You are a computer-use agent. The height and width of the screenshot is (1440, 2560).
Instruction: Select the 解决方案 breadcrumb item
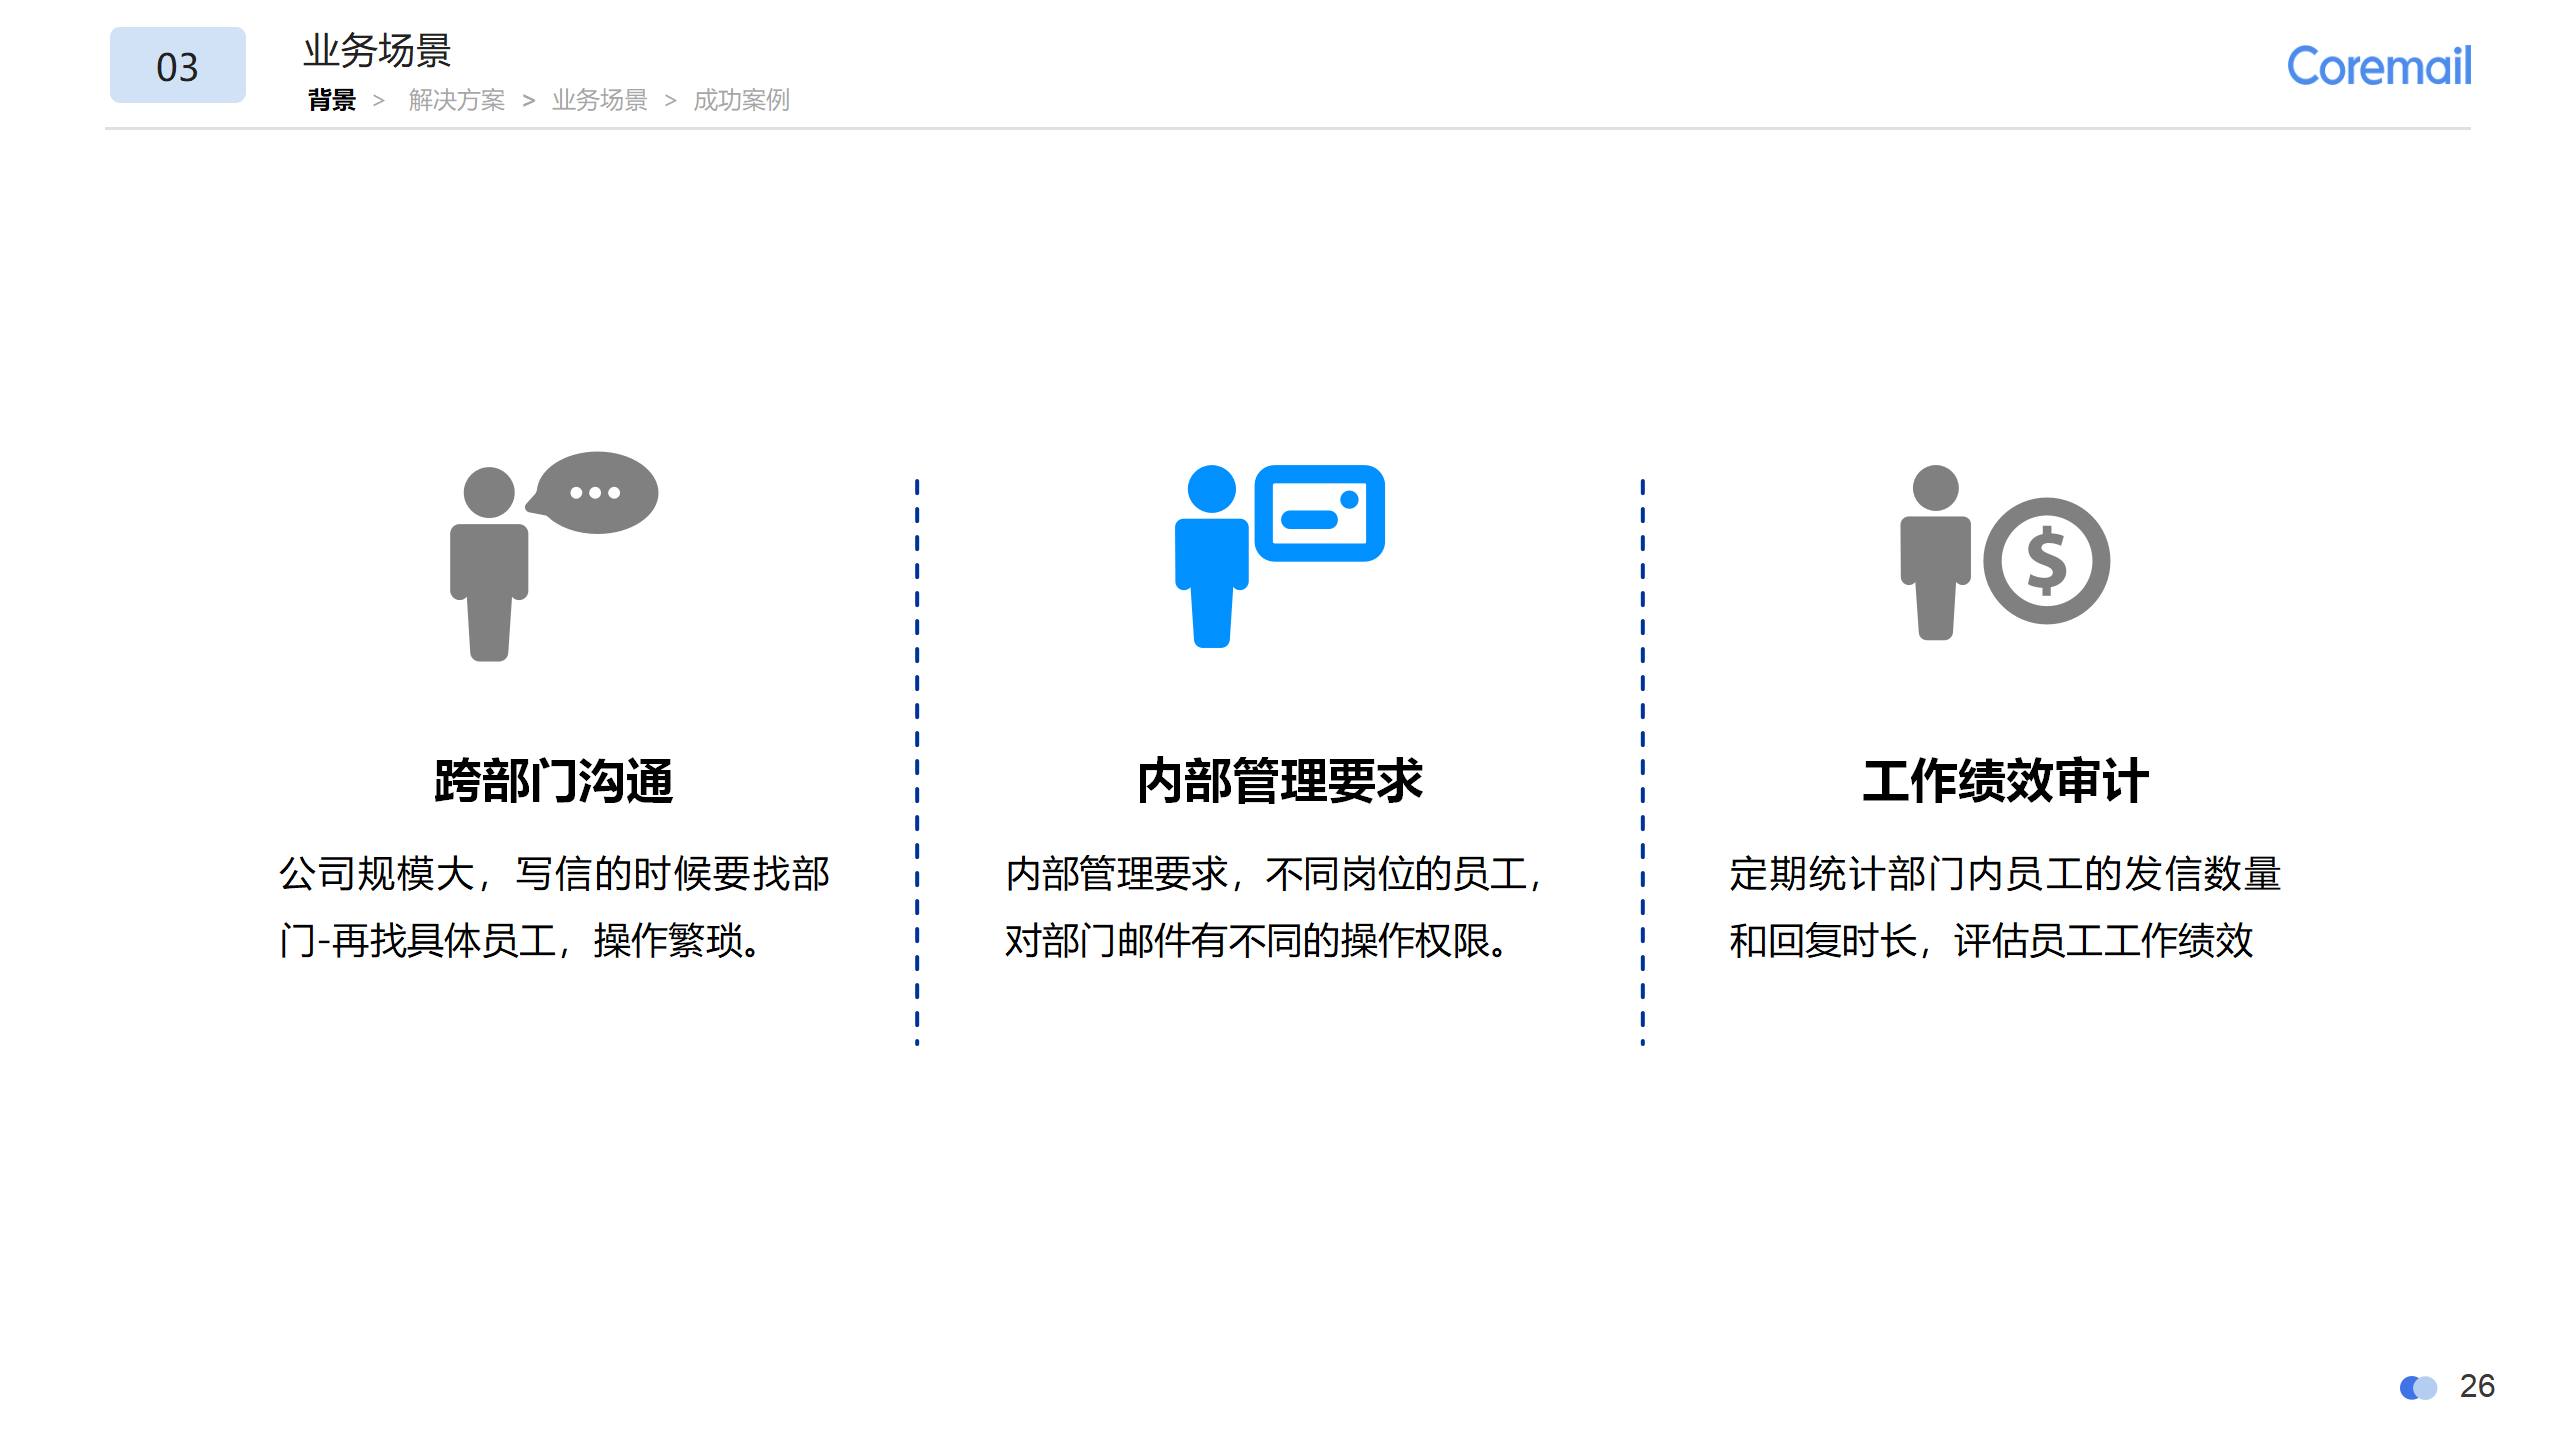pos(456,100)
